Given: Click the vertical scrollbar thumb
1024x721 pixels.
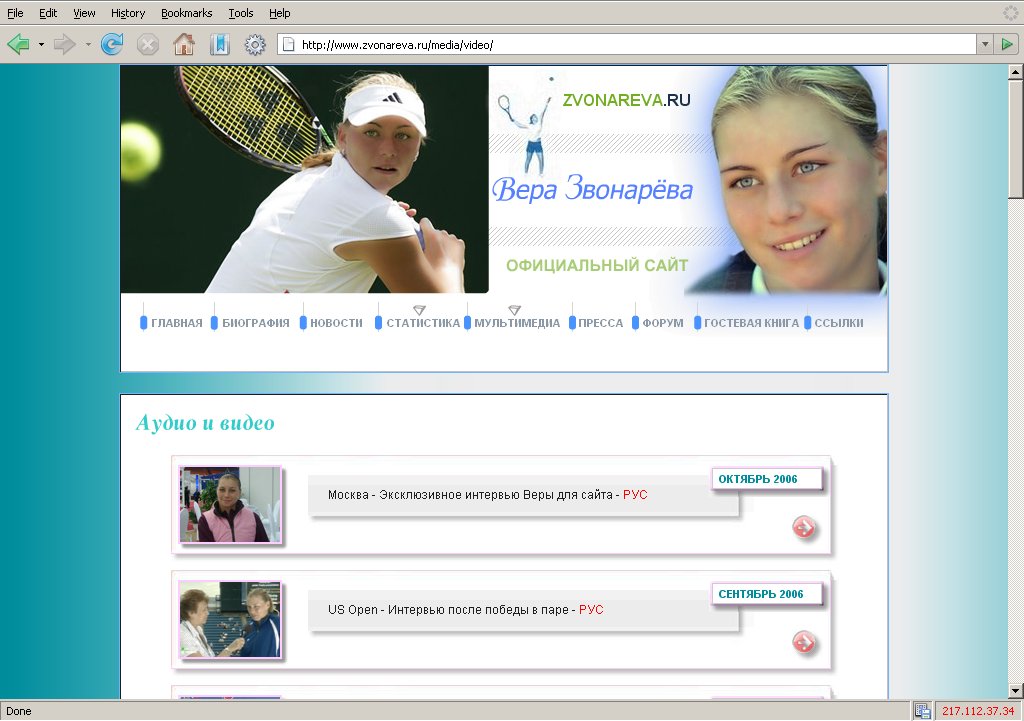Looking at the screenshot, I should click(x=1016, y=139).
